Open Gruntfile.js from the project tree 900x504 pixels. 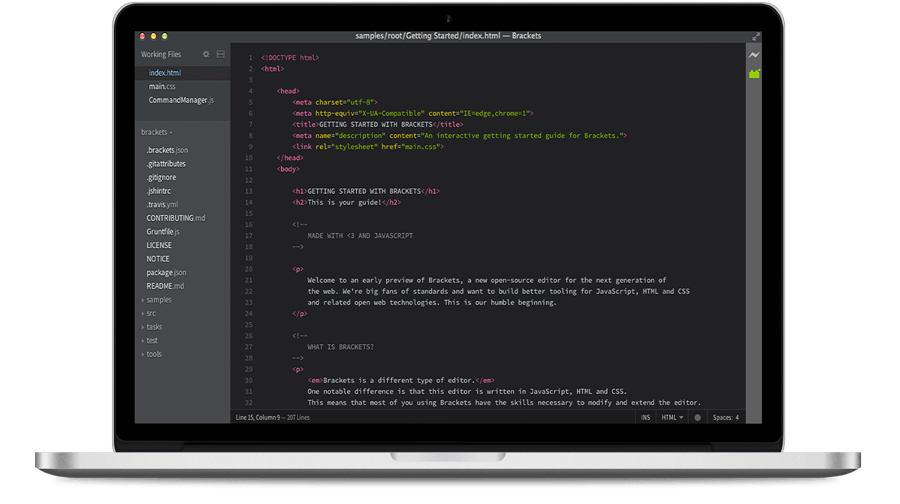coord(163,231)
